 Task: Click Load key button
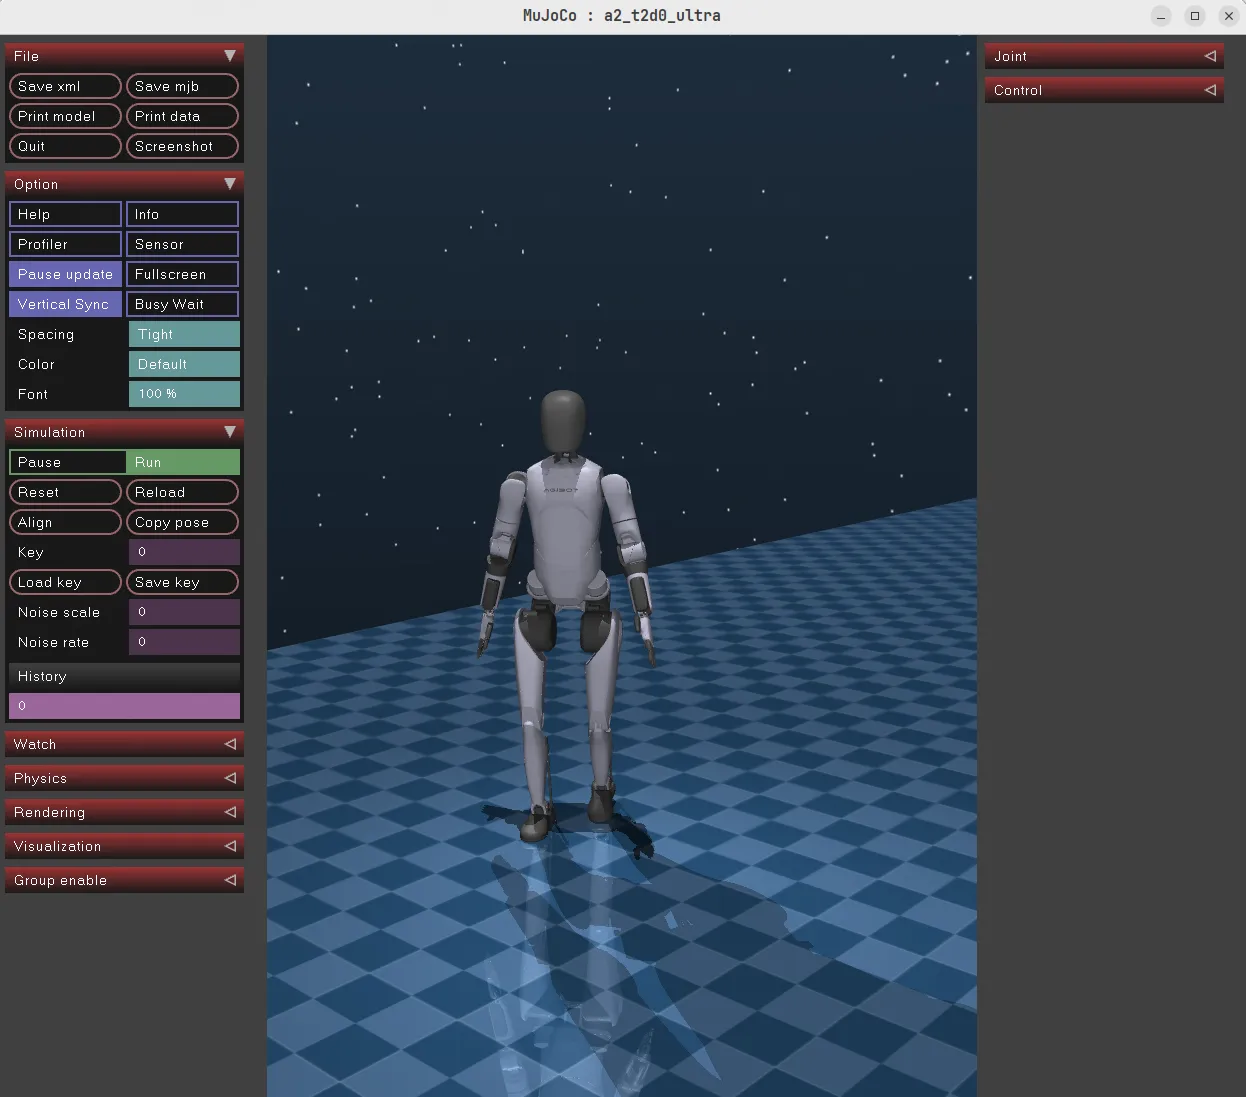pyautogui.click(x=65, y=582)
